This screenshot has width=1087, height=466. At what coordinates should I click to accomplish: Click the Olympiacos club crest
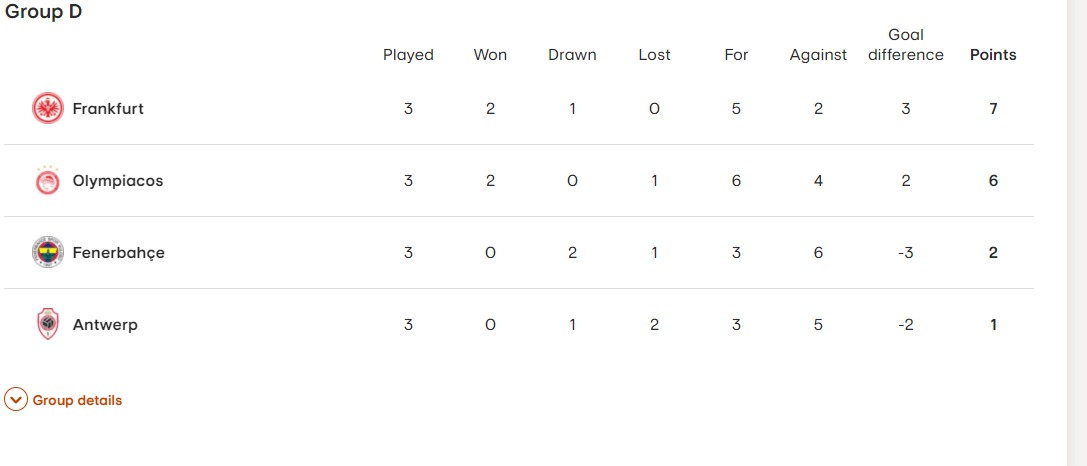tap(48, 180)
